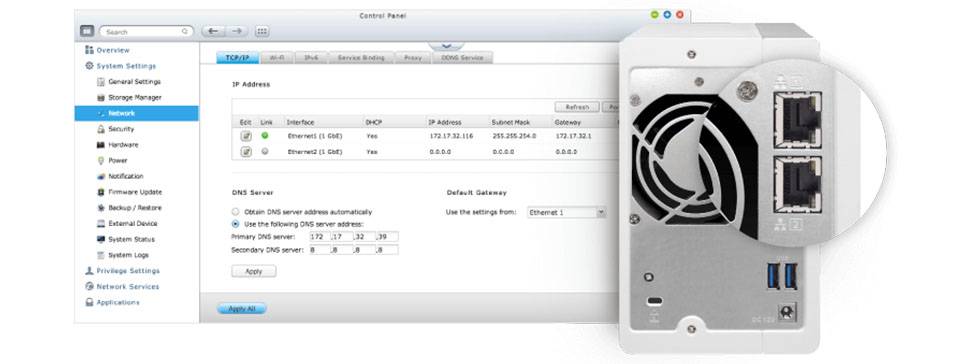
Task: Switch to the Wi-Fi tab
Action: tap(277, 58)
